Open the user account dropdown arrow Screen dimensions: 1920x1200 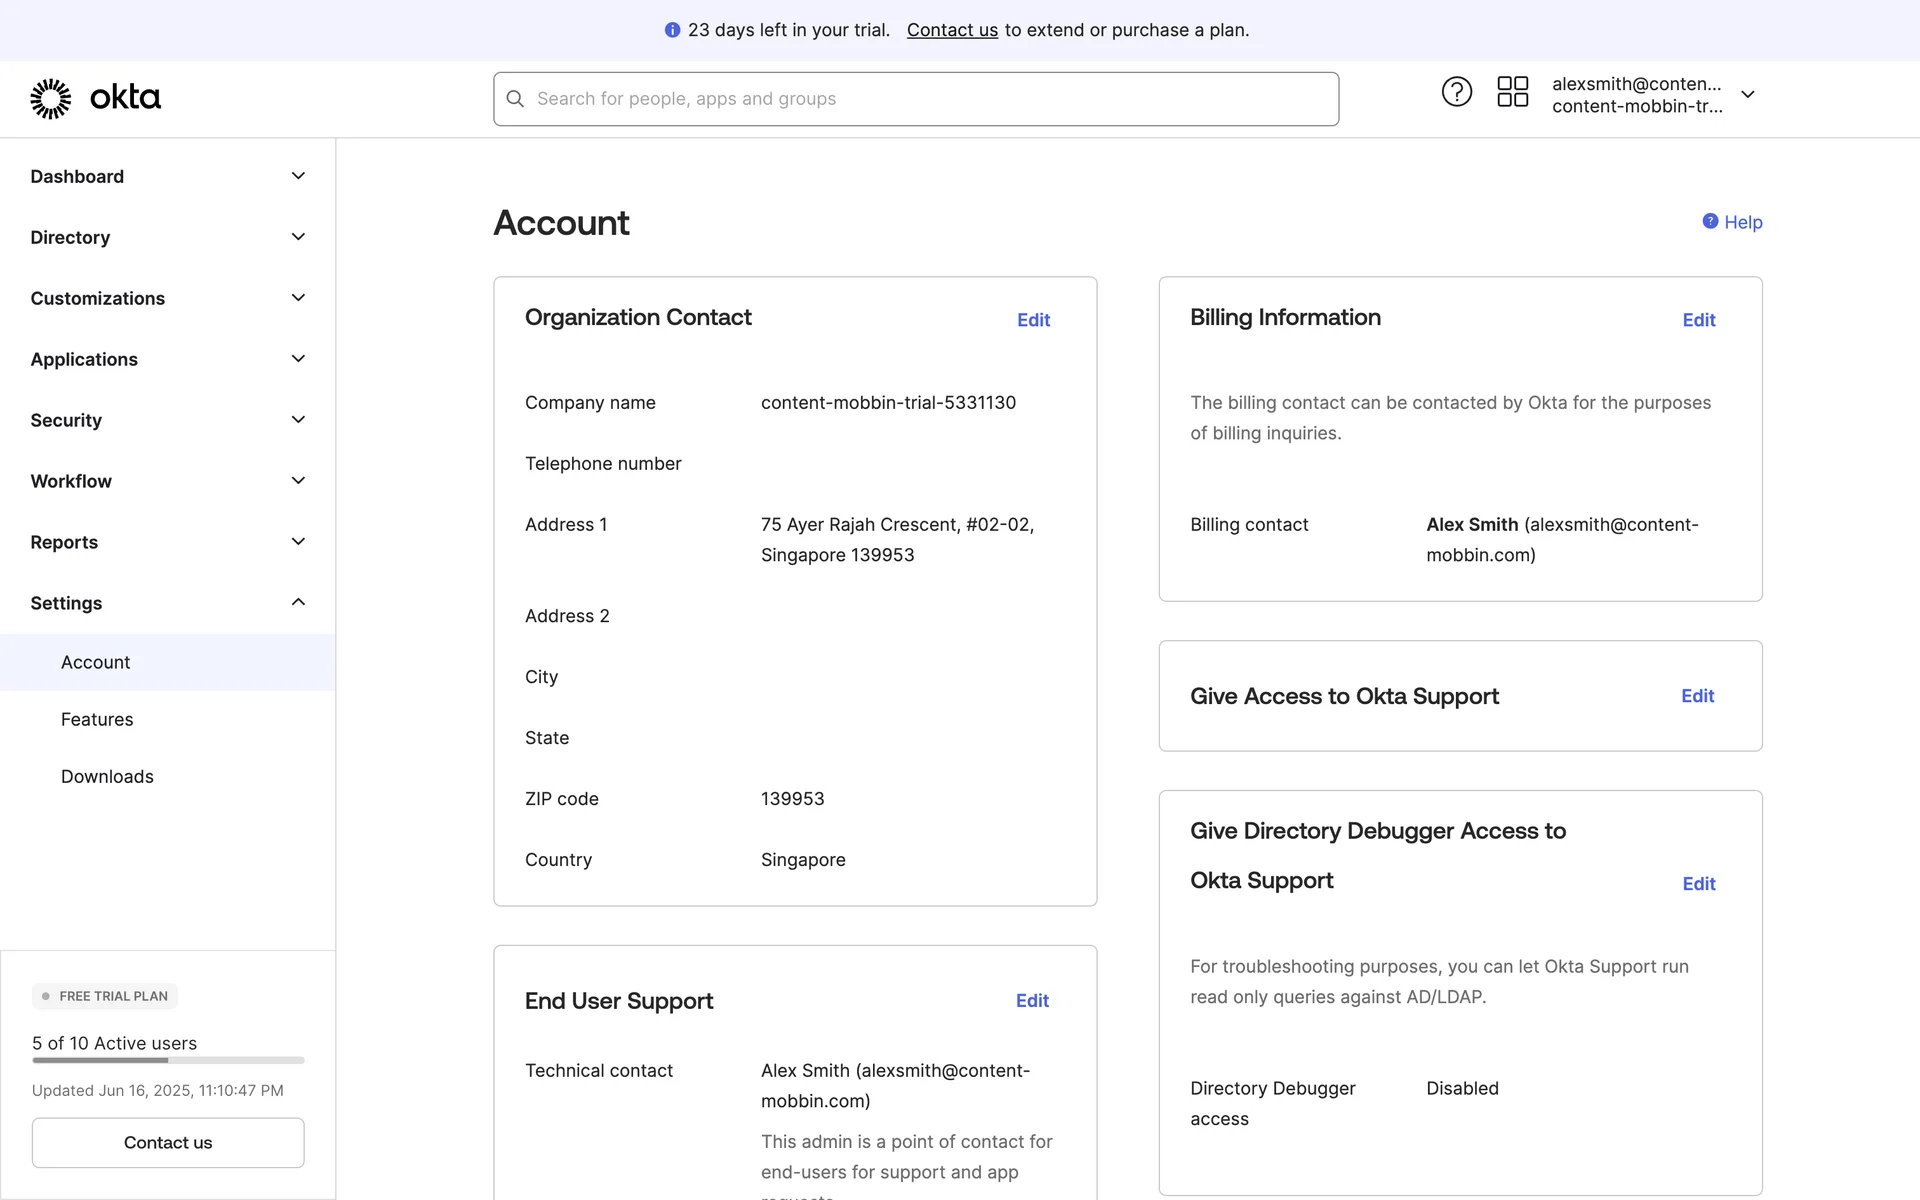tap(1748, 94)
